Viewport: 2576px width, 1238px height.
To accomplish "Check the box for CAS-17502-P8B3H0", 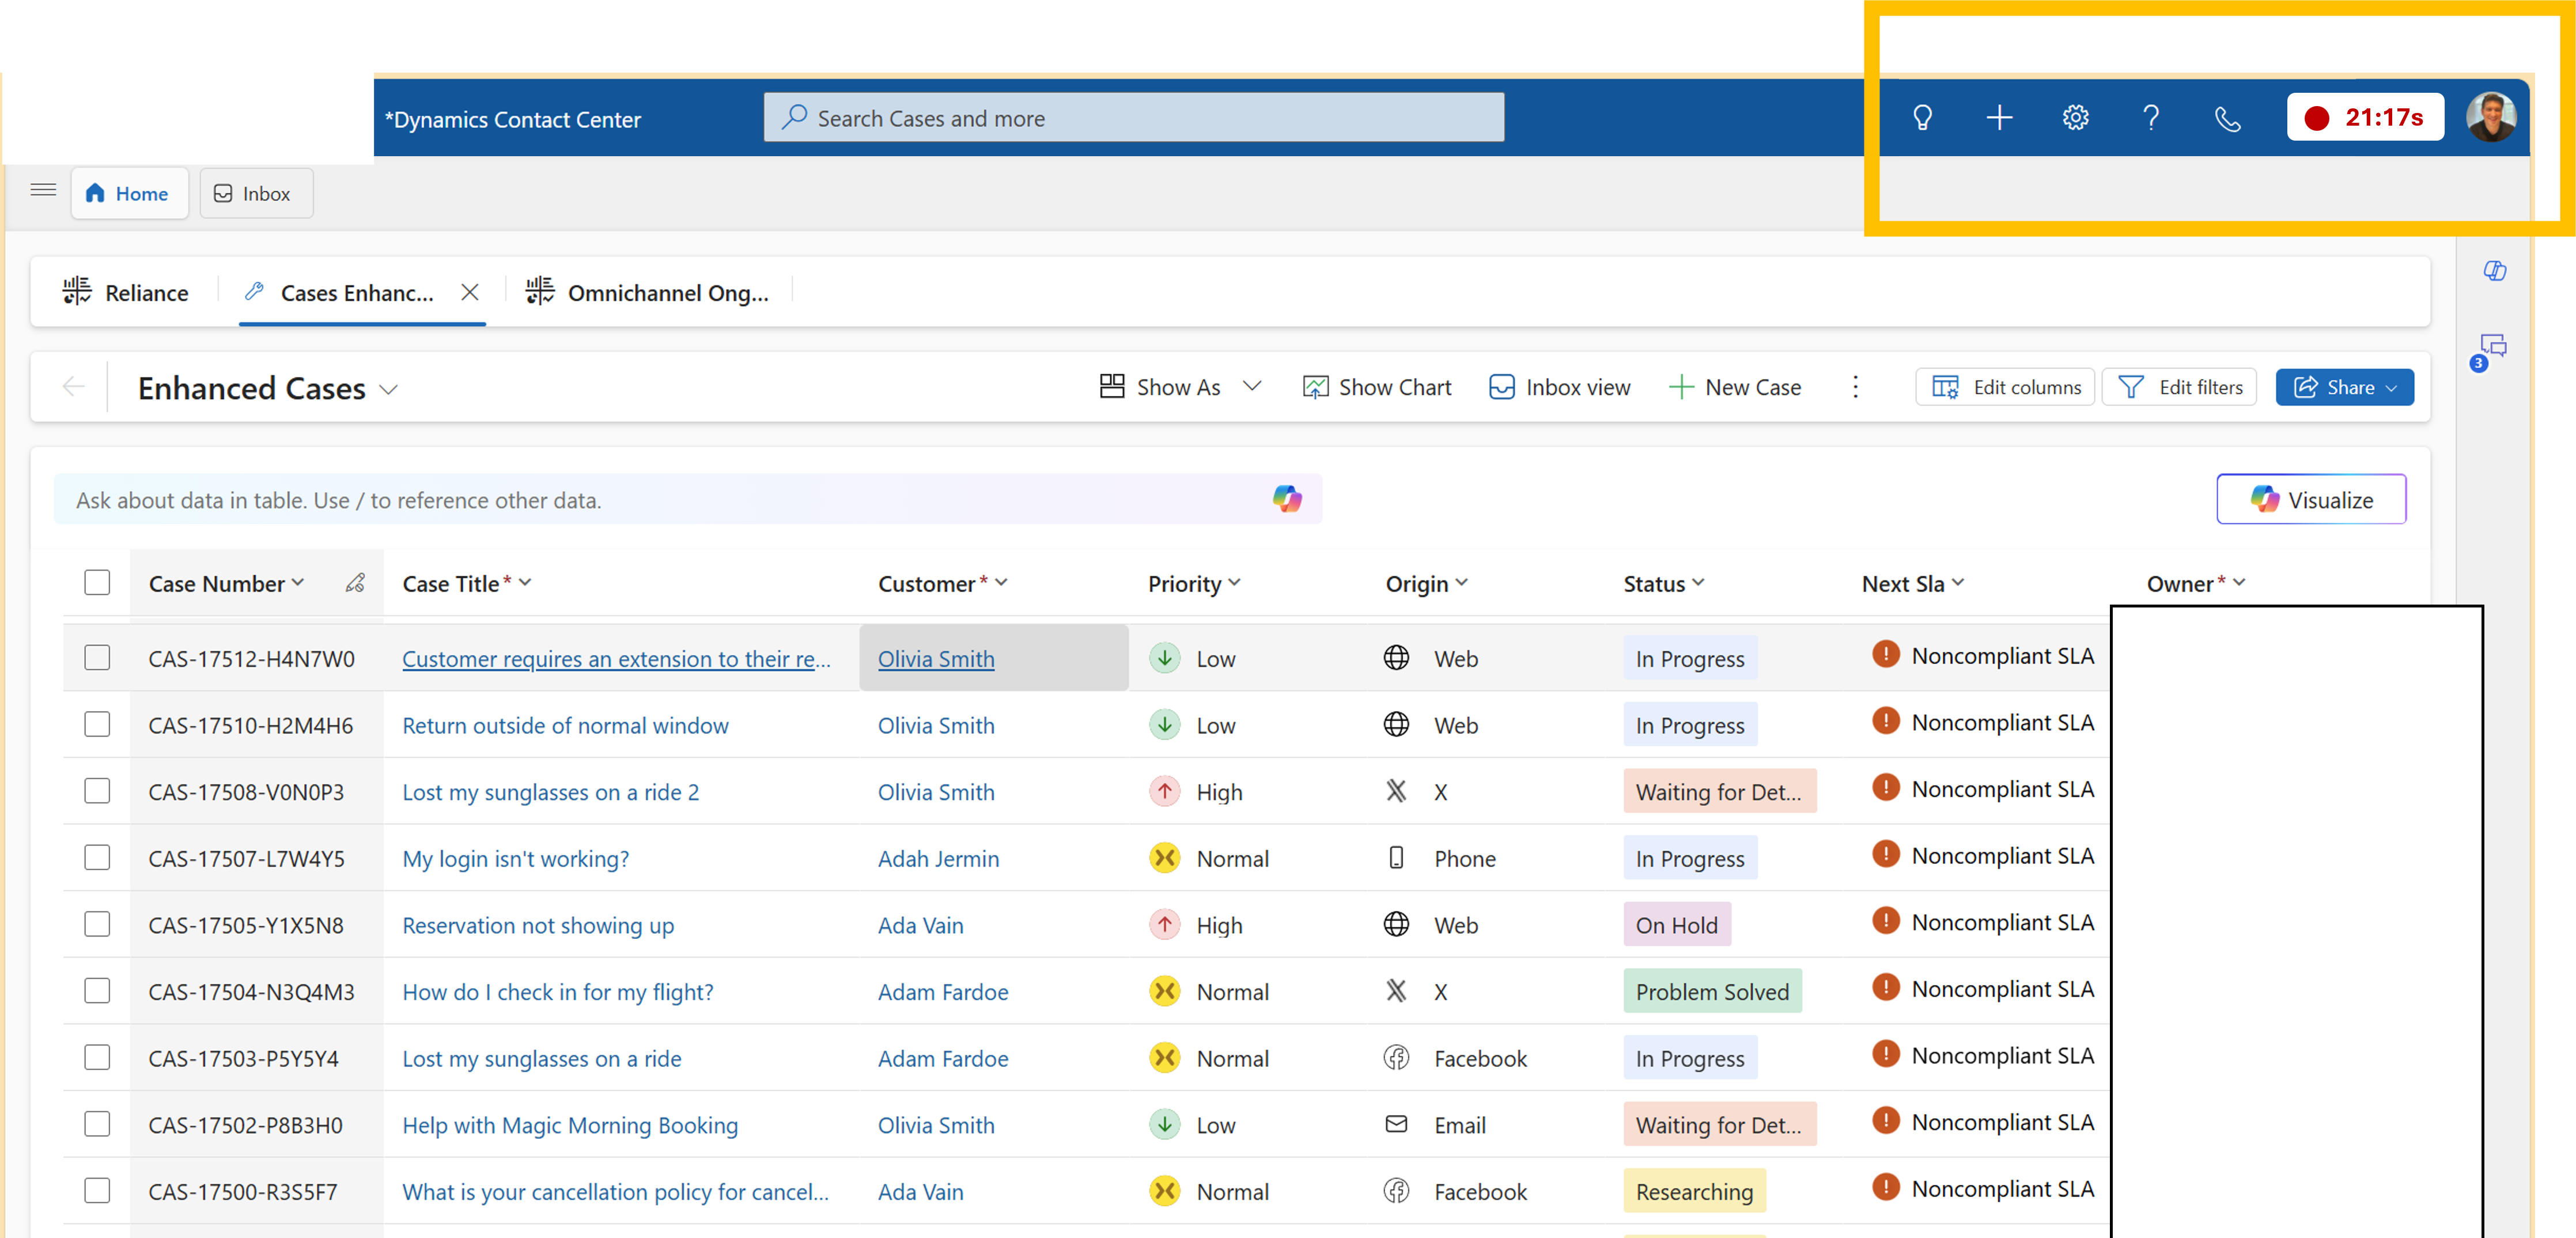I will 97,1124.
